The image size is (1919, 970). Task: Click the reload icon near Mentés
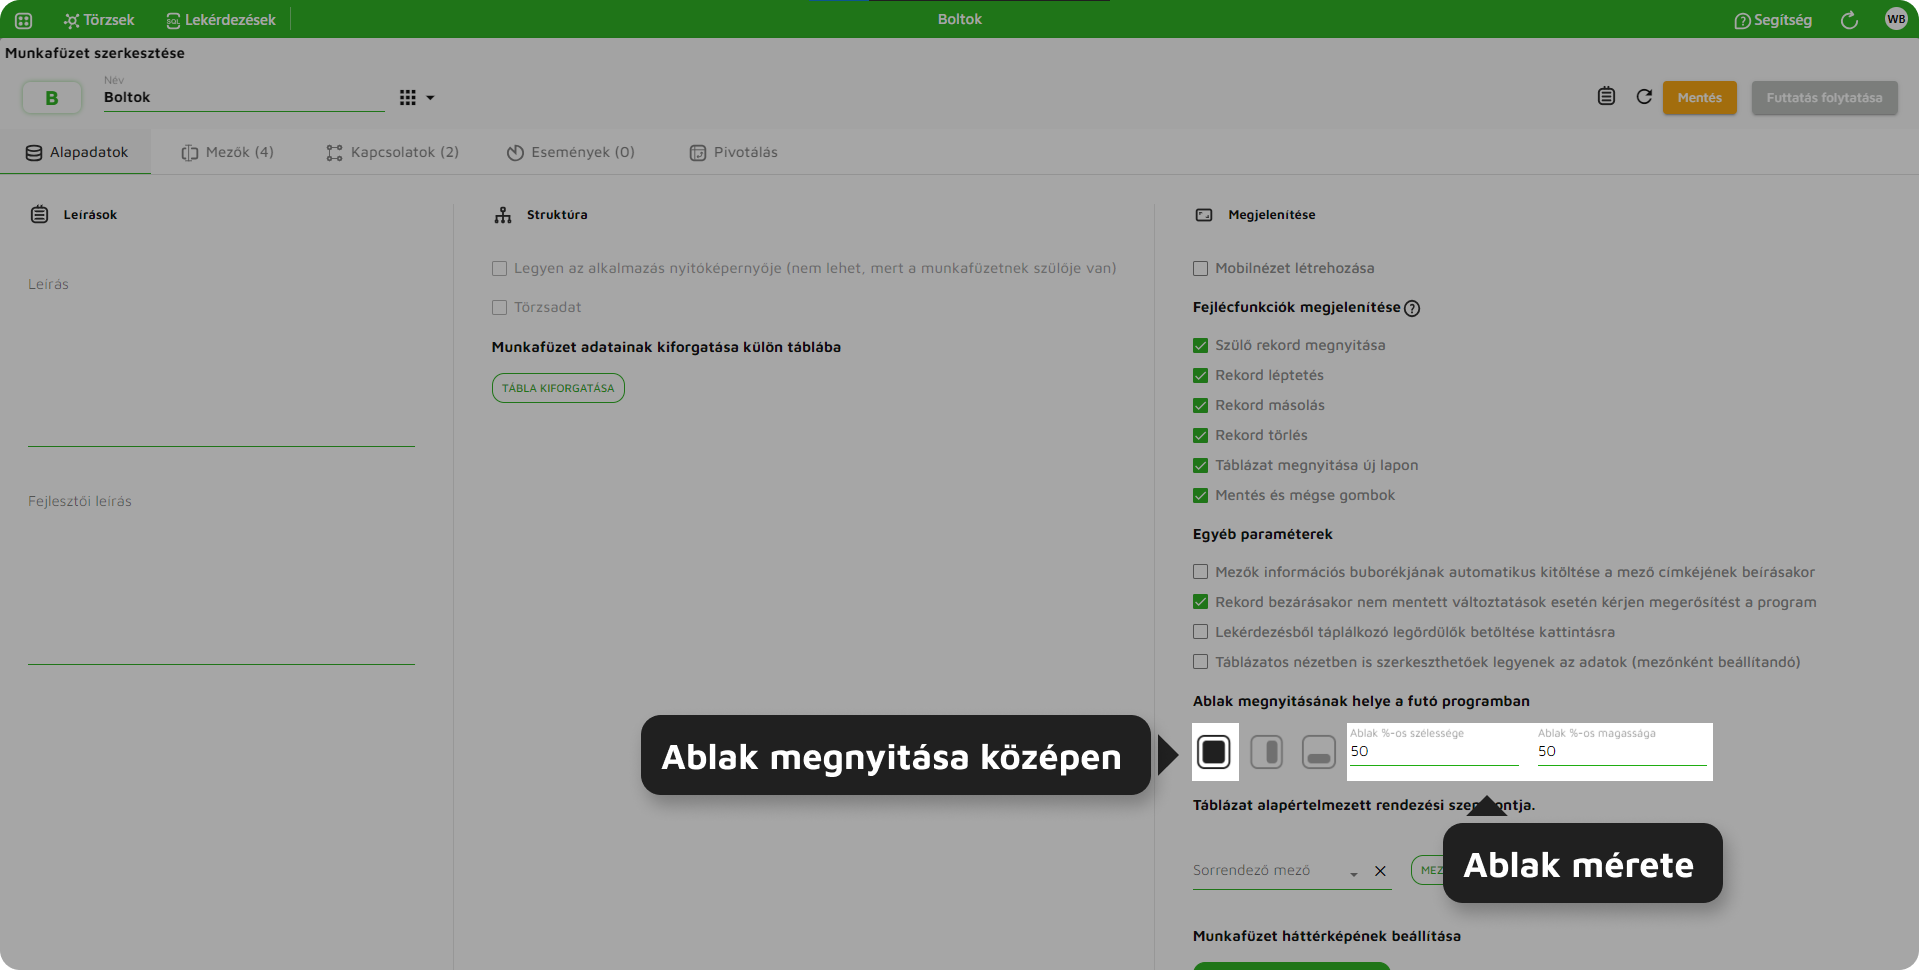pyautogui.click(x=1644, y=97)
